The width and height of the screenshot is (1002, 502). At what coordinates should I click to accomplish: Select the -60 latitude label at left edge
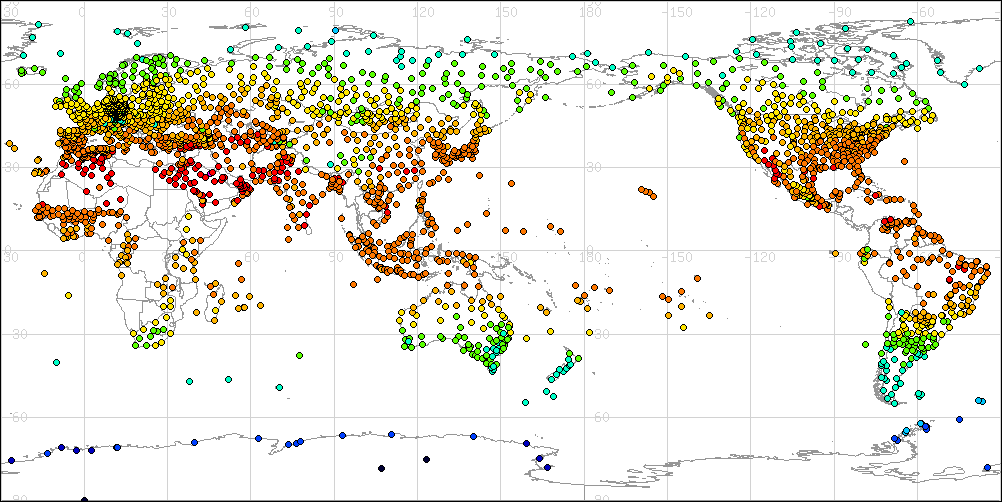(12, 417)
